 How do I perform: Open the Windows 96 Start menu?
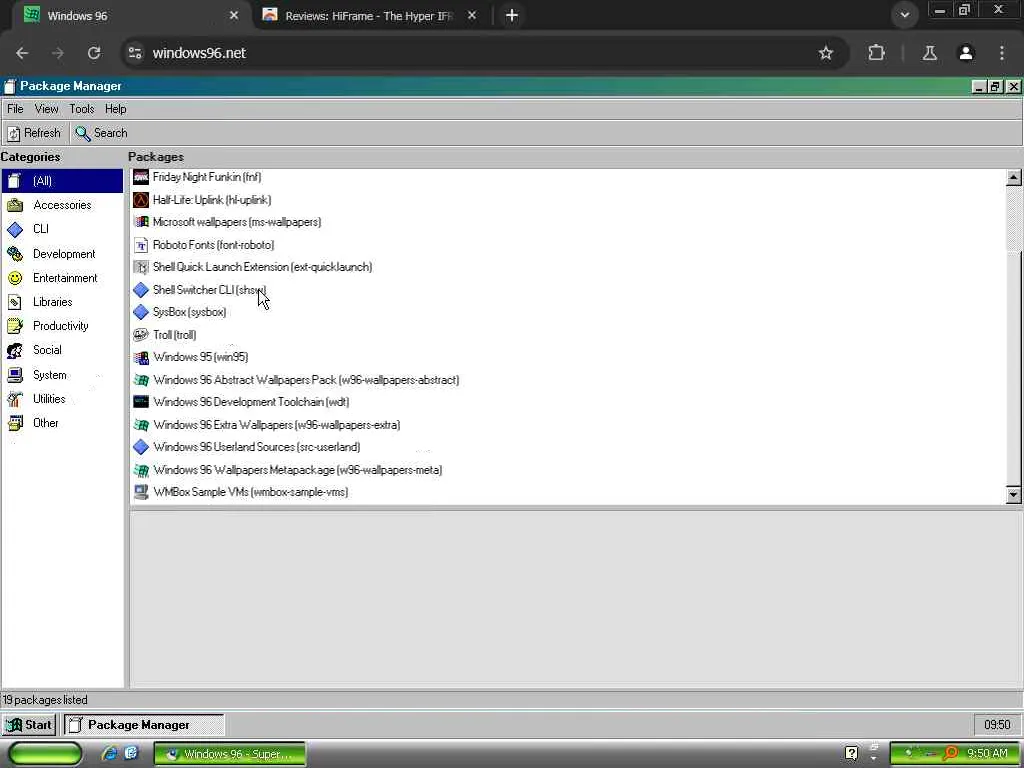tap(29, 725)
